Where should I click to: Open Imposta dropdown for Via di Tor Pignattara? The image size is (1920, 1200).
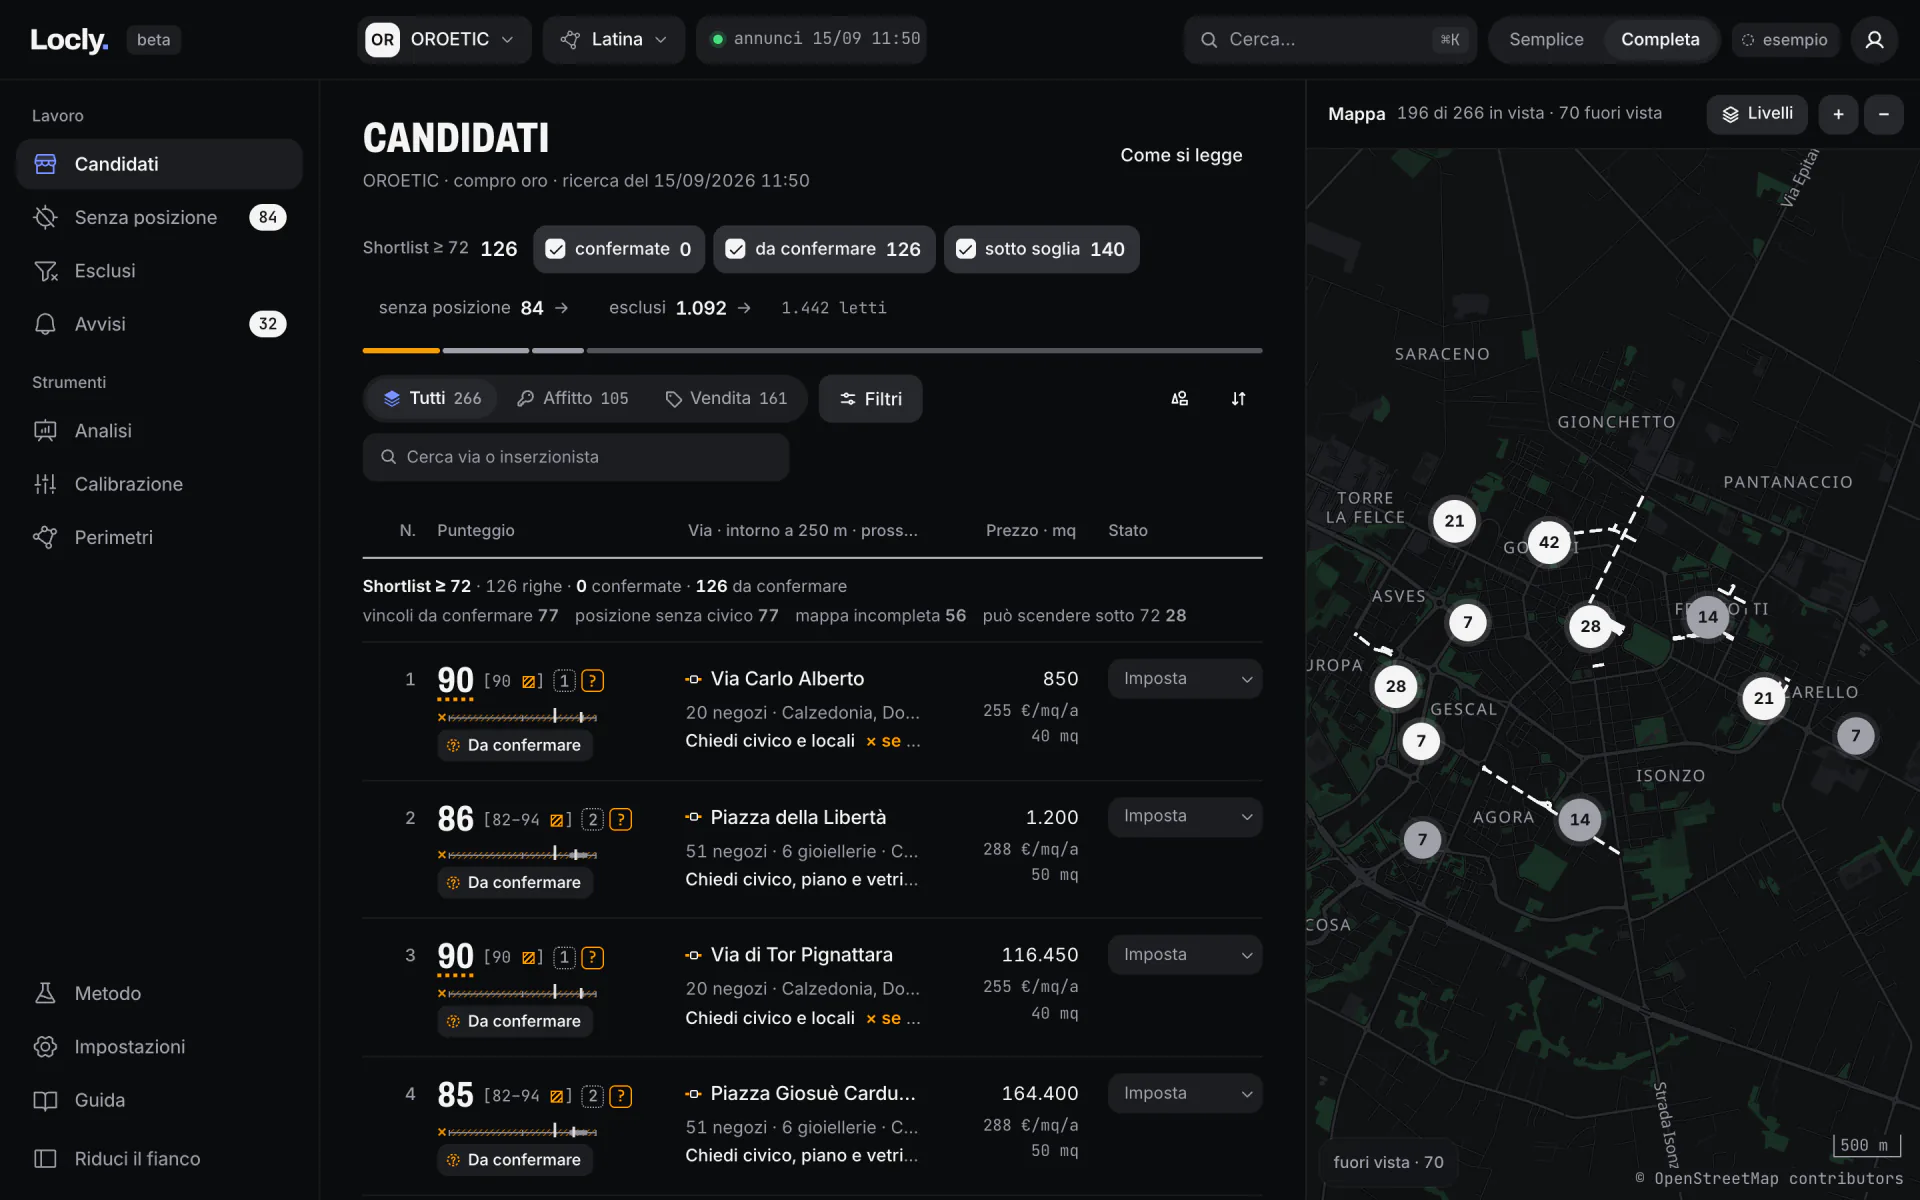(x=1185, y=955)
